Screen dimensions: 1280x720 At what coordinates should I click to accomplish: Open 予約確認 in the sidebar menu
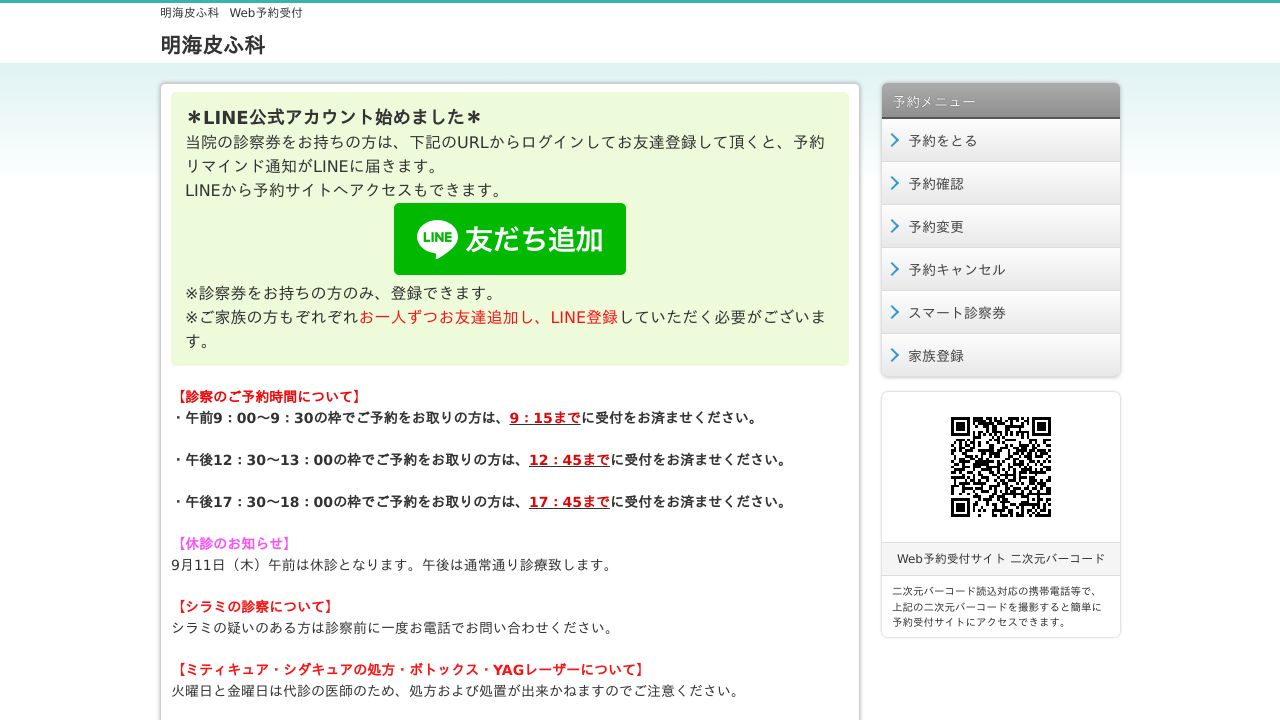[936, 183]
